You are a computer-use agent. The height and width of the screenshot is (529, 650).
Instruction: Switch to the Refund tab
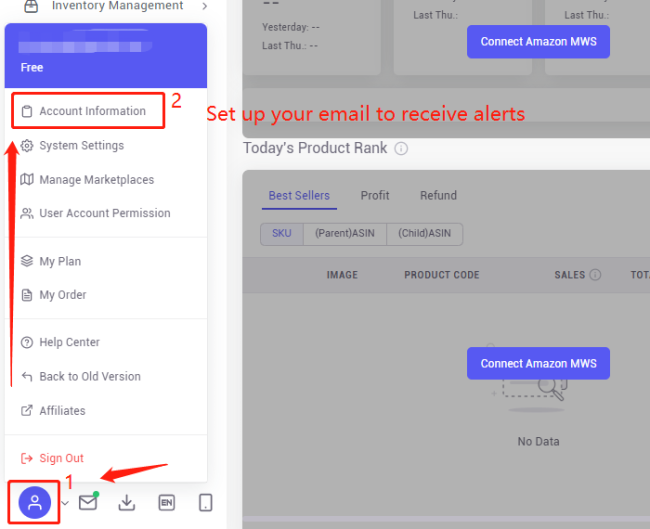[x=438, y=195]
